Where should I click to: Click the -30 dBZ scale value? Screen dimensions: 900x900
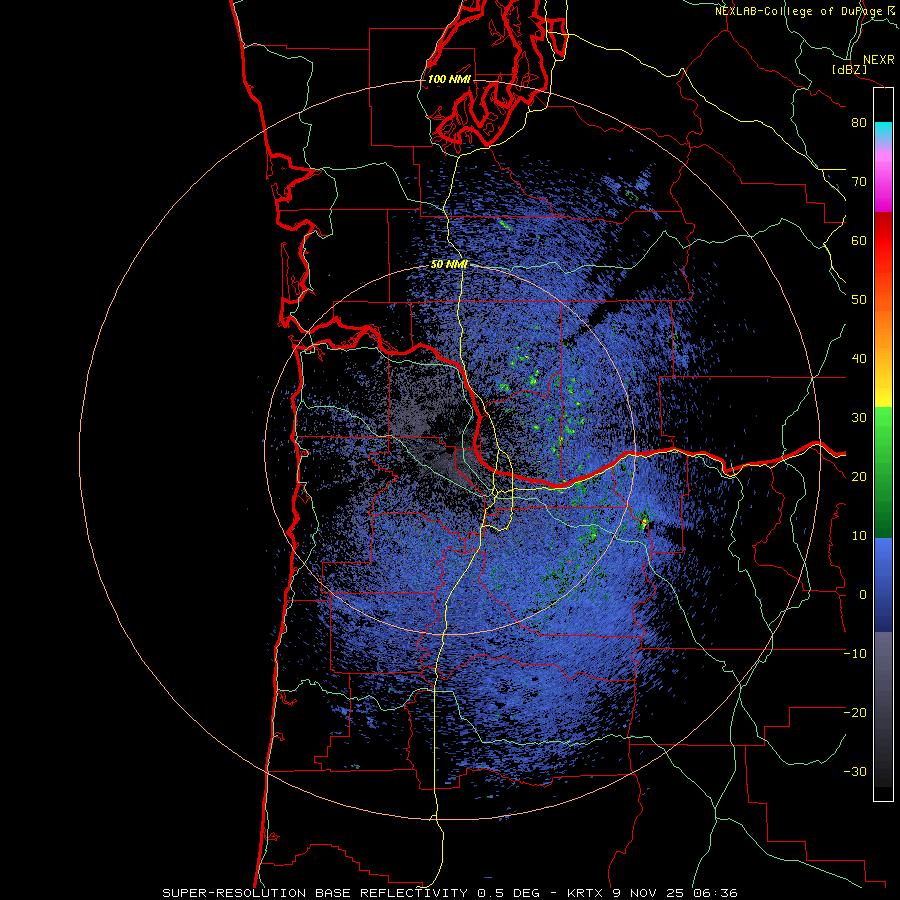[x=855, y=772]
